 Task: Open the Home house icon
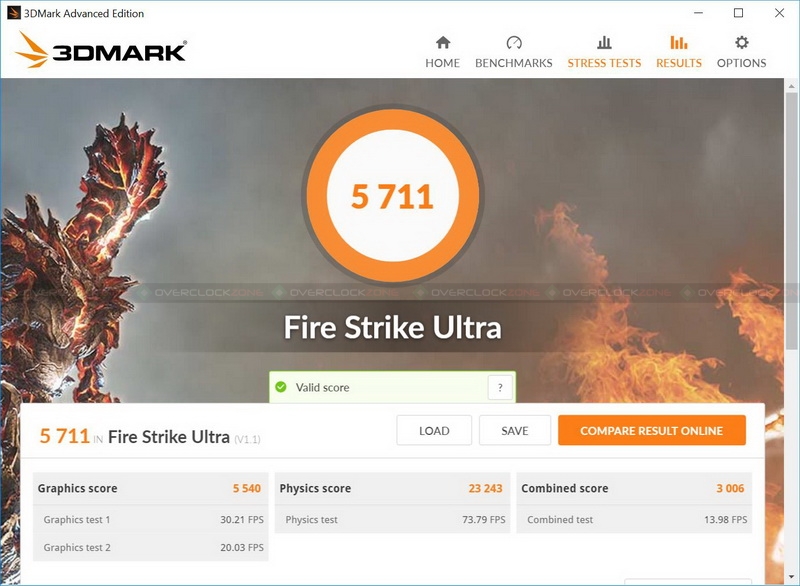pos(443,42)
